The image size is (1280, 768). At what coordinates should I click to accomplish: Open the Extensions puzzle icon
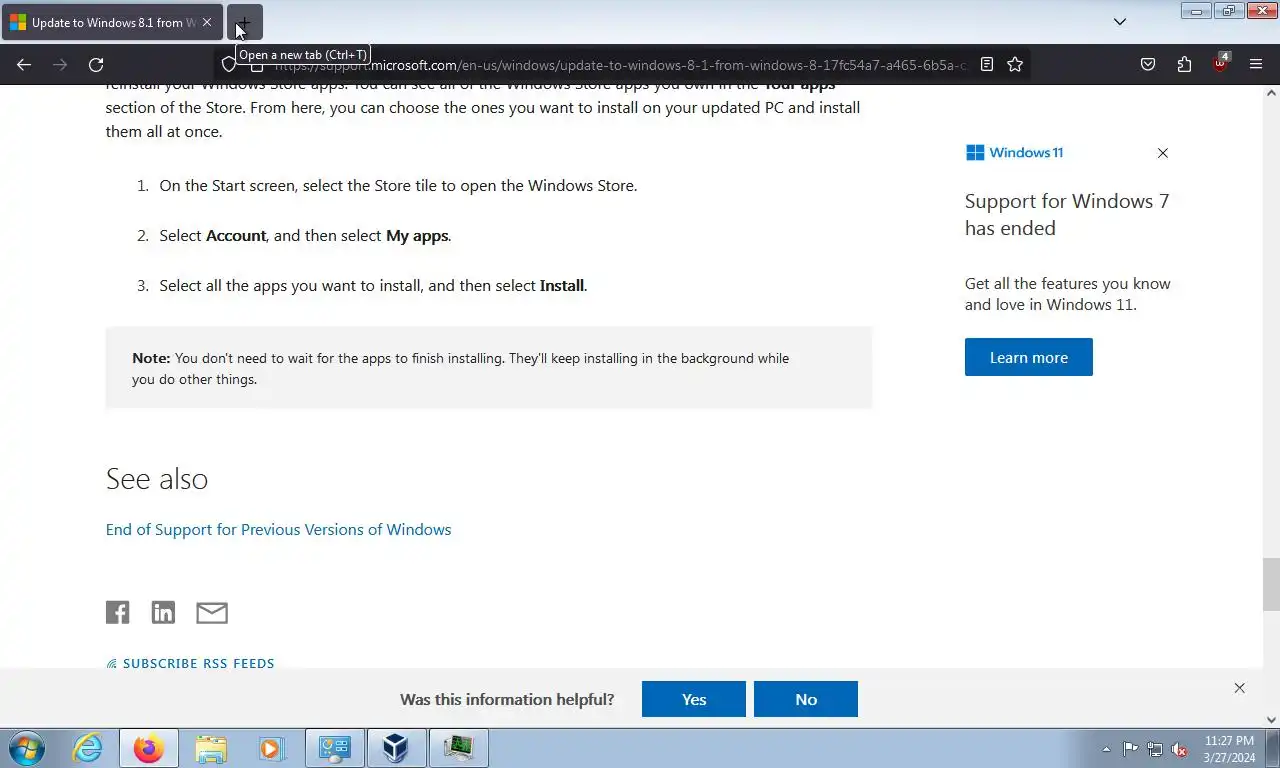coord(1184,64)
